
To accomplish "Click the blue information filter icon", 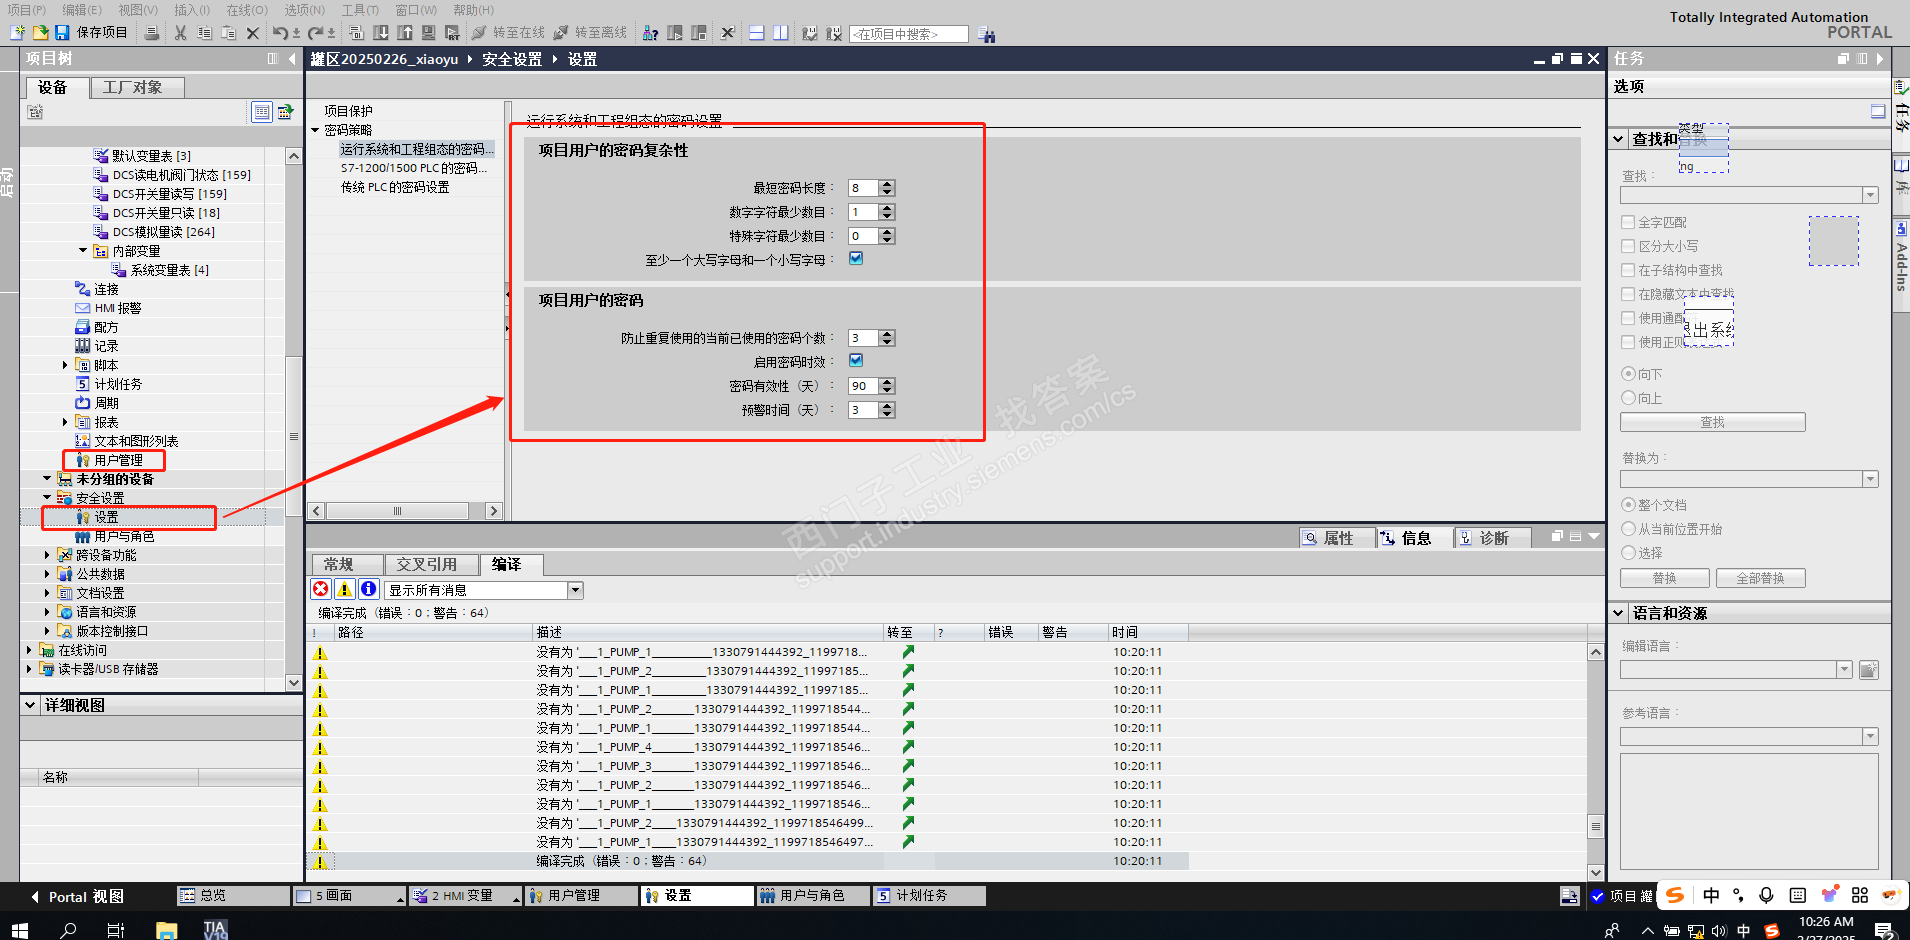I will pyautogui.click(x=369, y=590).
